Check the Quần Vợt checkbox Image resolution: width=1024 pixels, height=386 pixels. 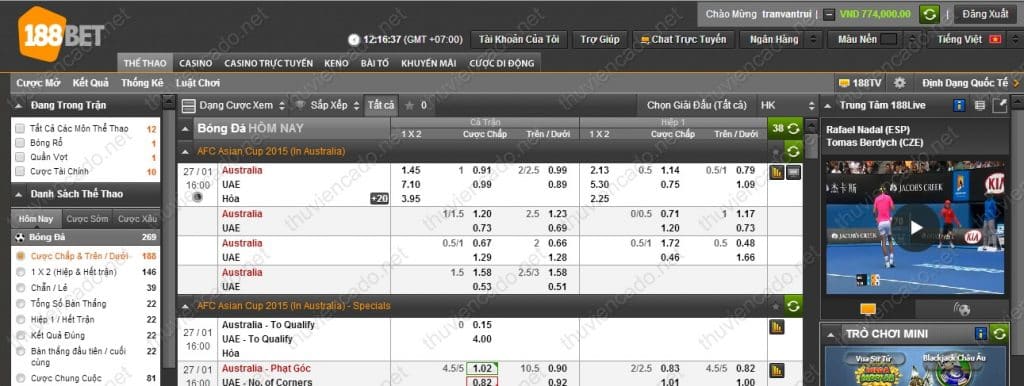20,157
